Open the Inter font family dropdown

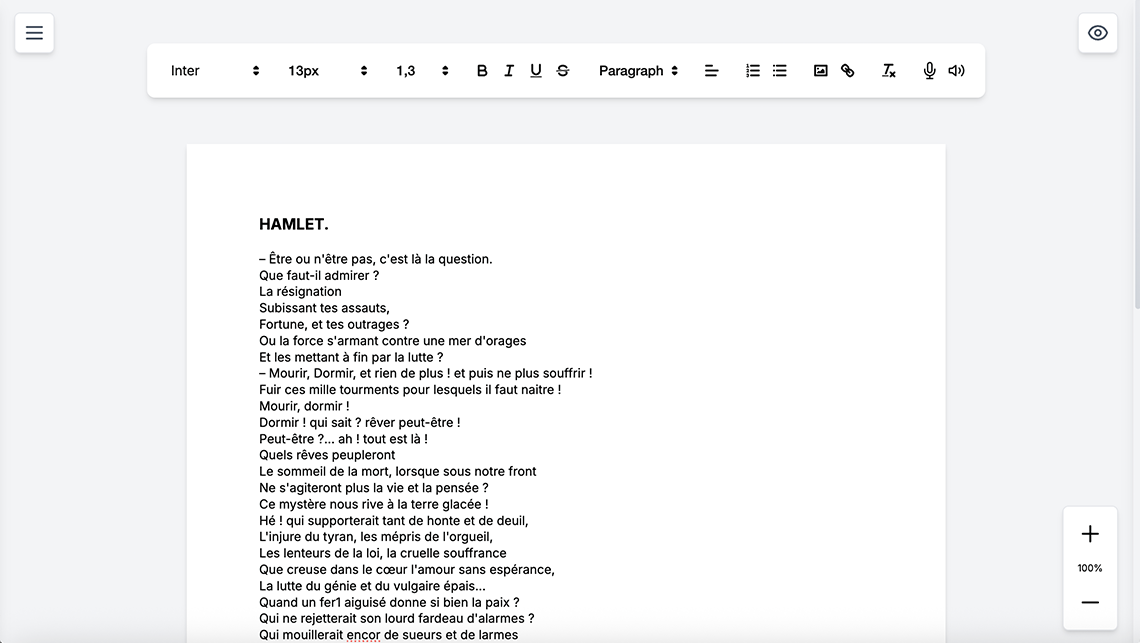point(214,71)
